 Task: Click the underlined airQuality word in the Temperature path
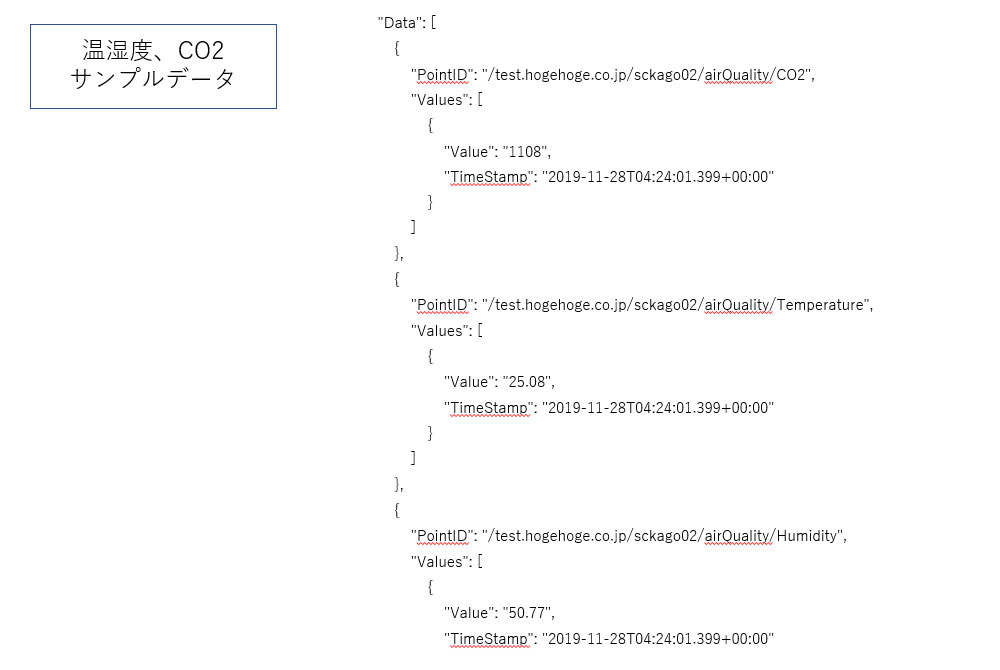pos(738,305)
